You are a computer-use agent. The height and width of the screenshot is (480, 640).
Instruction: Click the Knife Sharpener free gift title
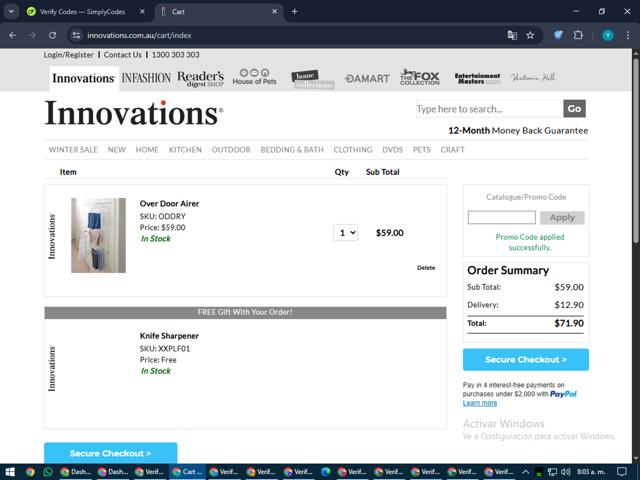tap(169, 336)
